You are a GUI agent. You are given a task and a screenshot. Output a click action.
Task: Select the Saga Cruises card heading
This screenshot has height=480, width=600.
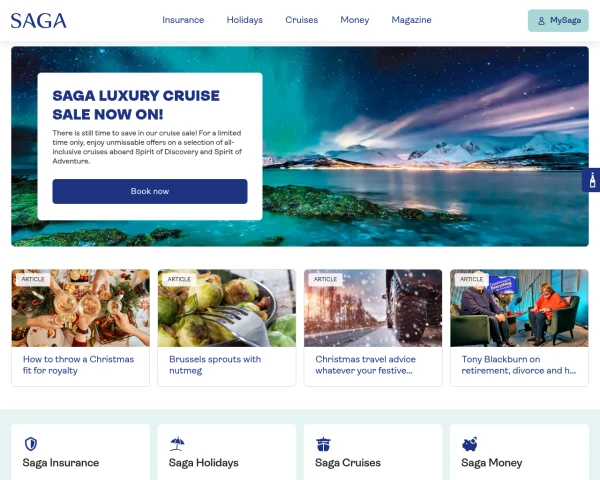click(x=348, y=463)
